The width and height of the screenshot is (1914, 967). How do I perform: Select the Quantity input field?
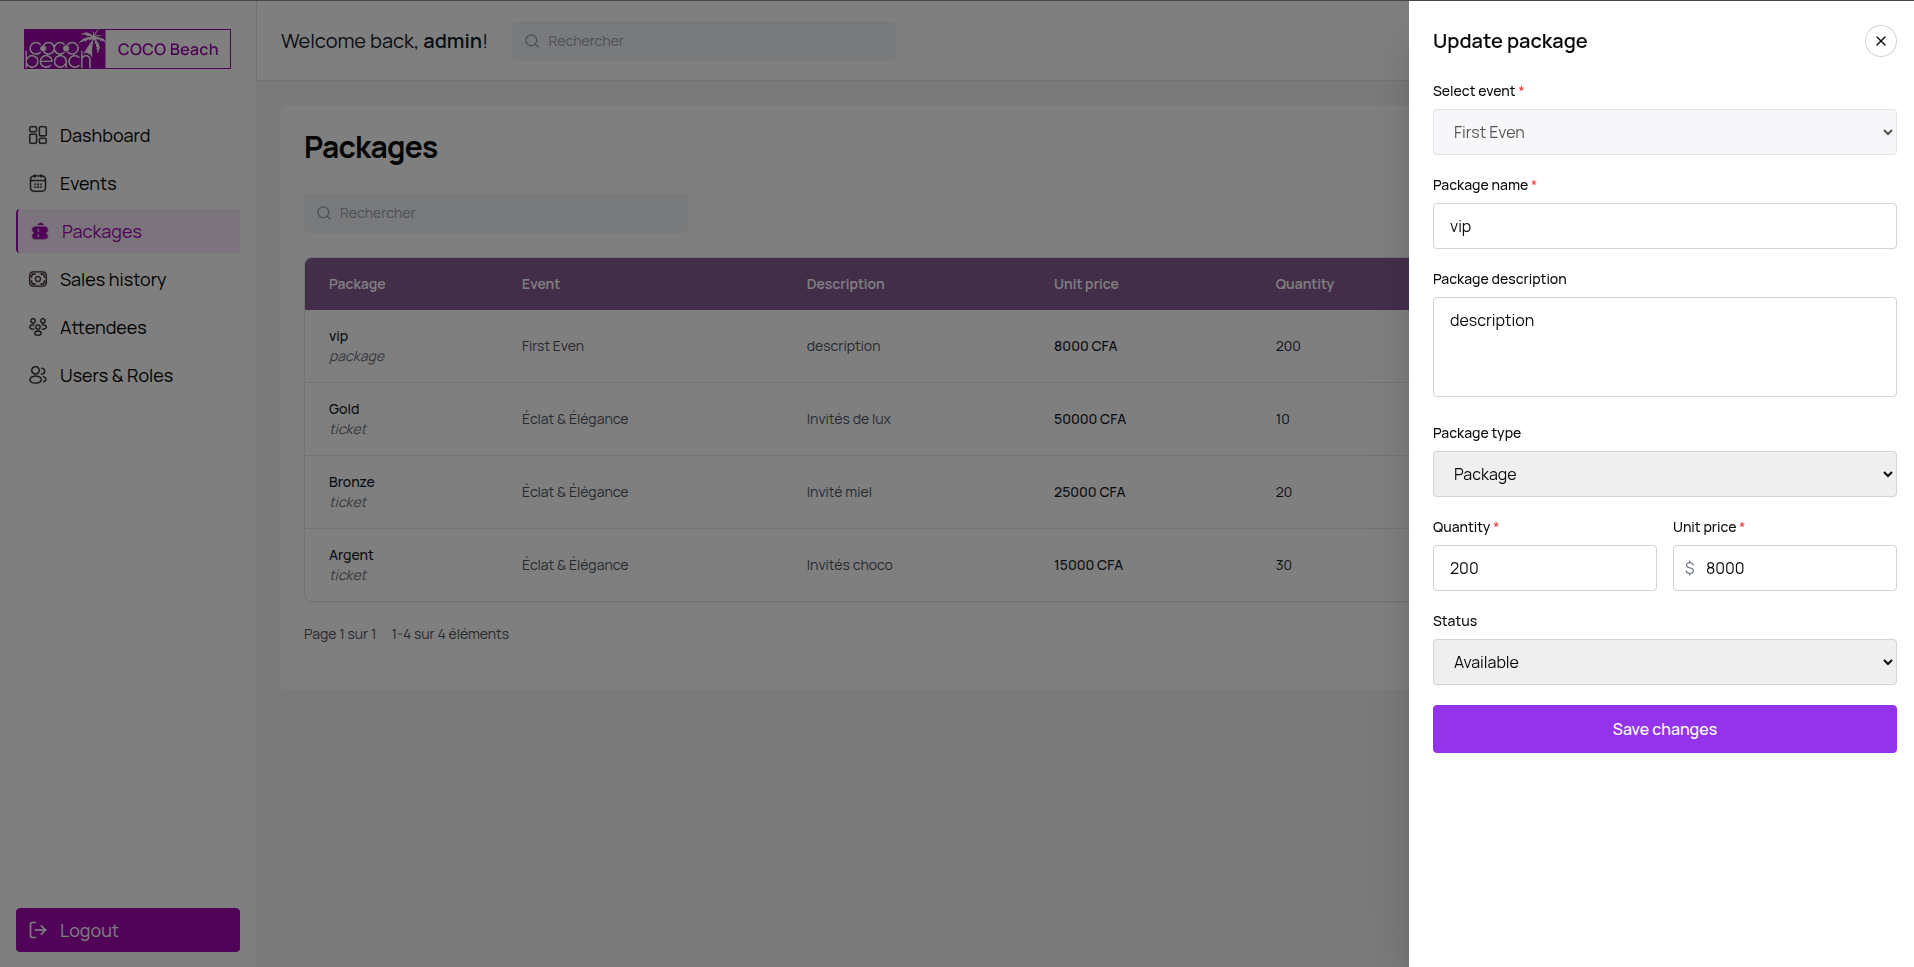[1544, 568]
